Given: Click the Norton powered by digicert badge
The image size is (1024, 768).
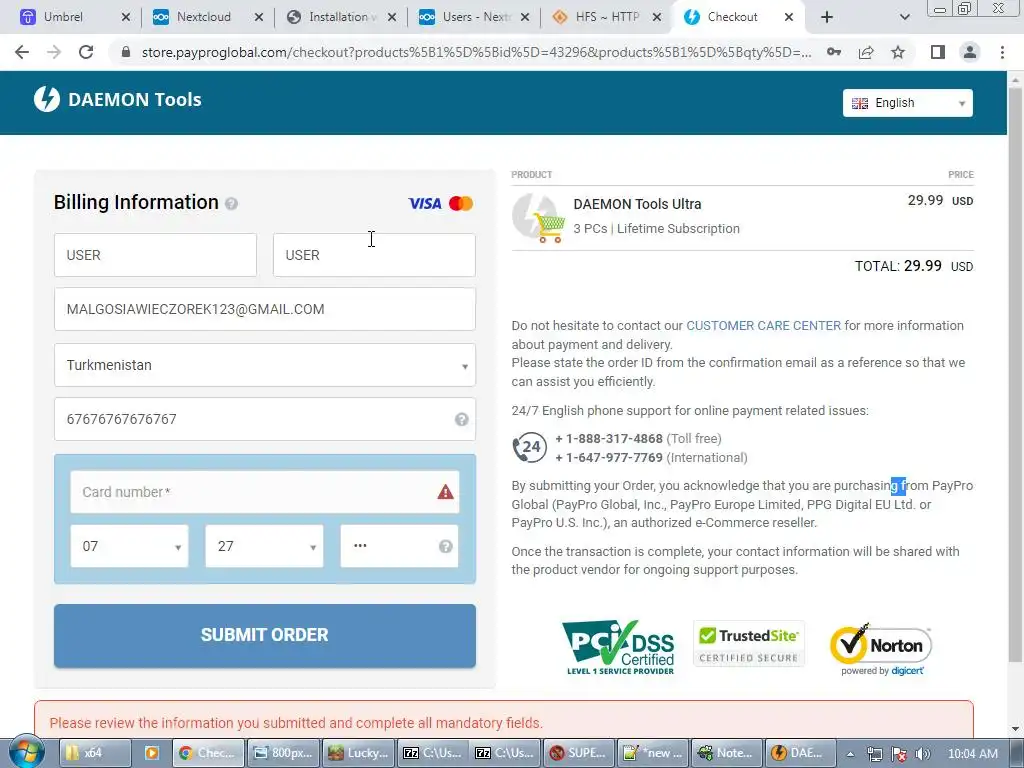Looking at the screenshot, I should pos(881,649).
